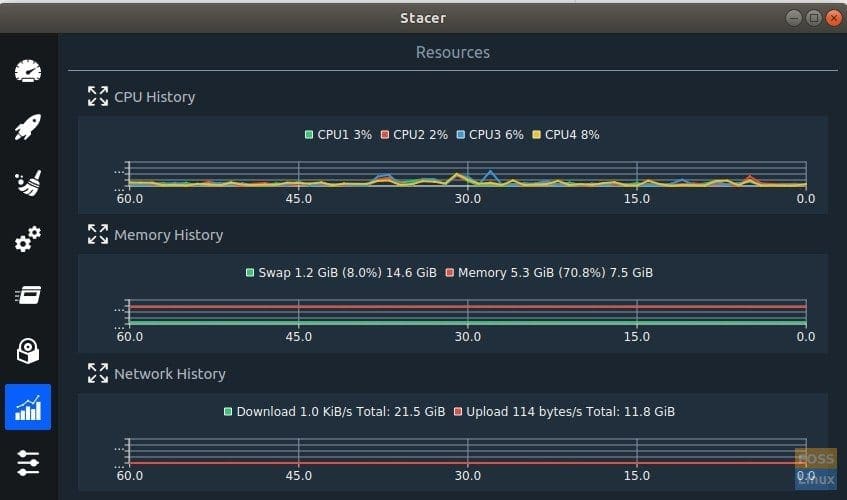Toggle CPU1 green legend swatch
The width and height of the screenshot is (847, 500).
(309, 134)
